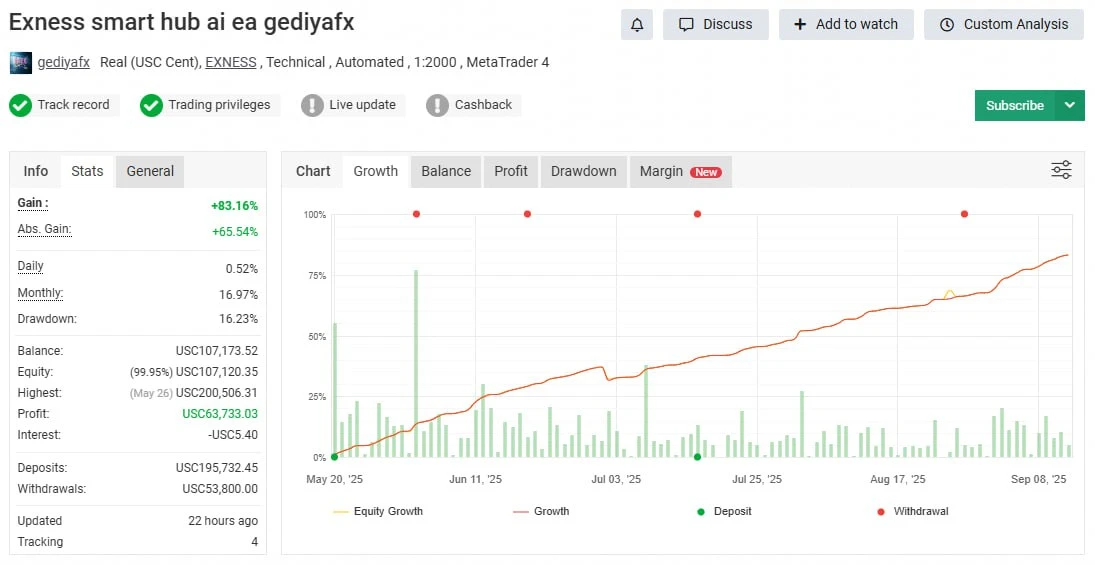
Task: Open chart settings sliders icon
Action: 1061,170
